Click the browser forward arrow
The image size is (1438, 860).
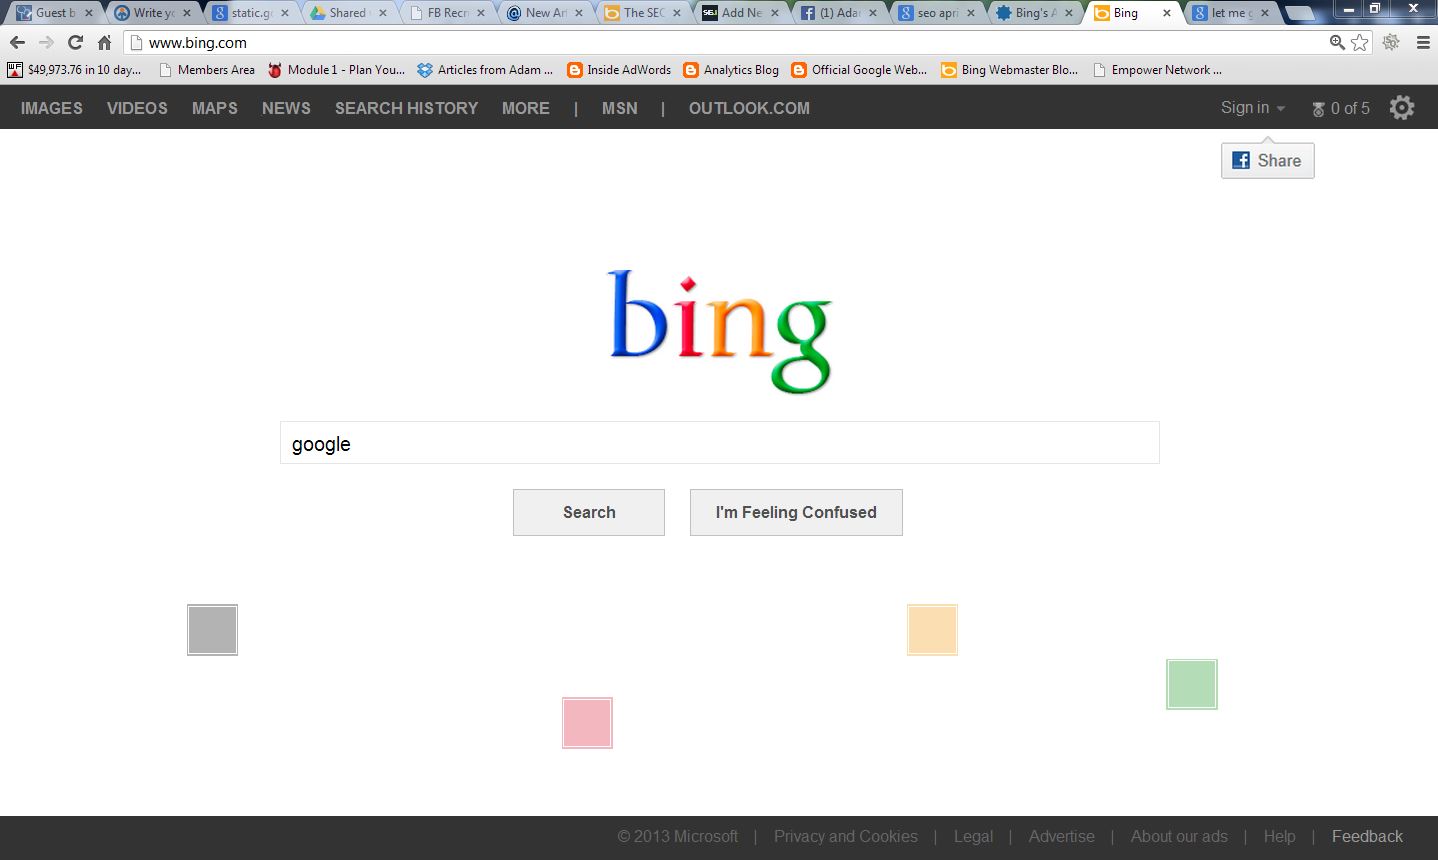tap(46, 42)
